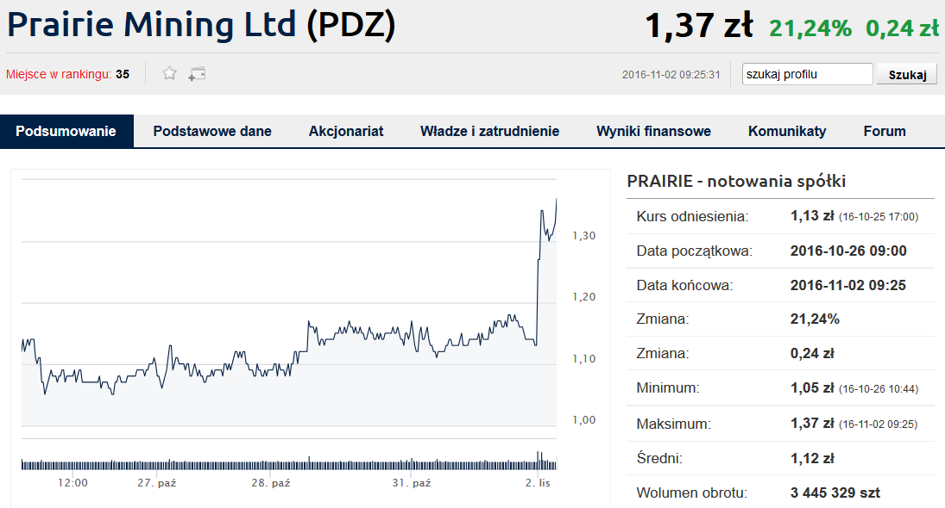Click the price spike peak on chart
945x508 pixels.
click(556, 200)
